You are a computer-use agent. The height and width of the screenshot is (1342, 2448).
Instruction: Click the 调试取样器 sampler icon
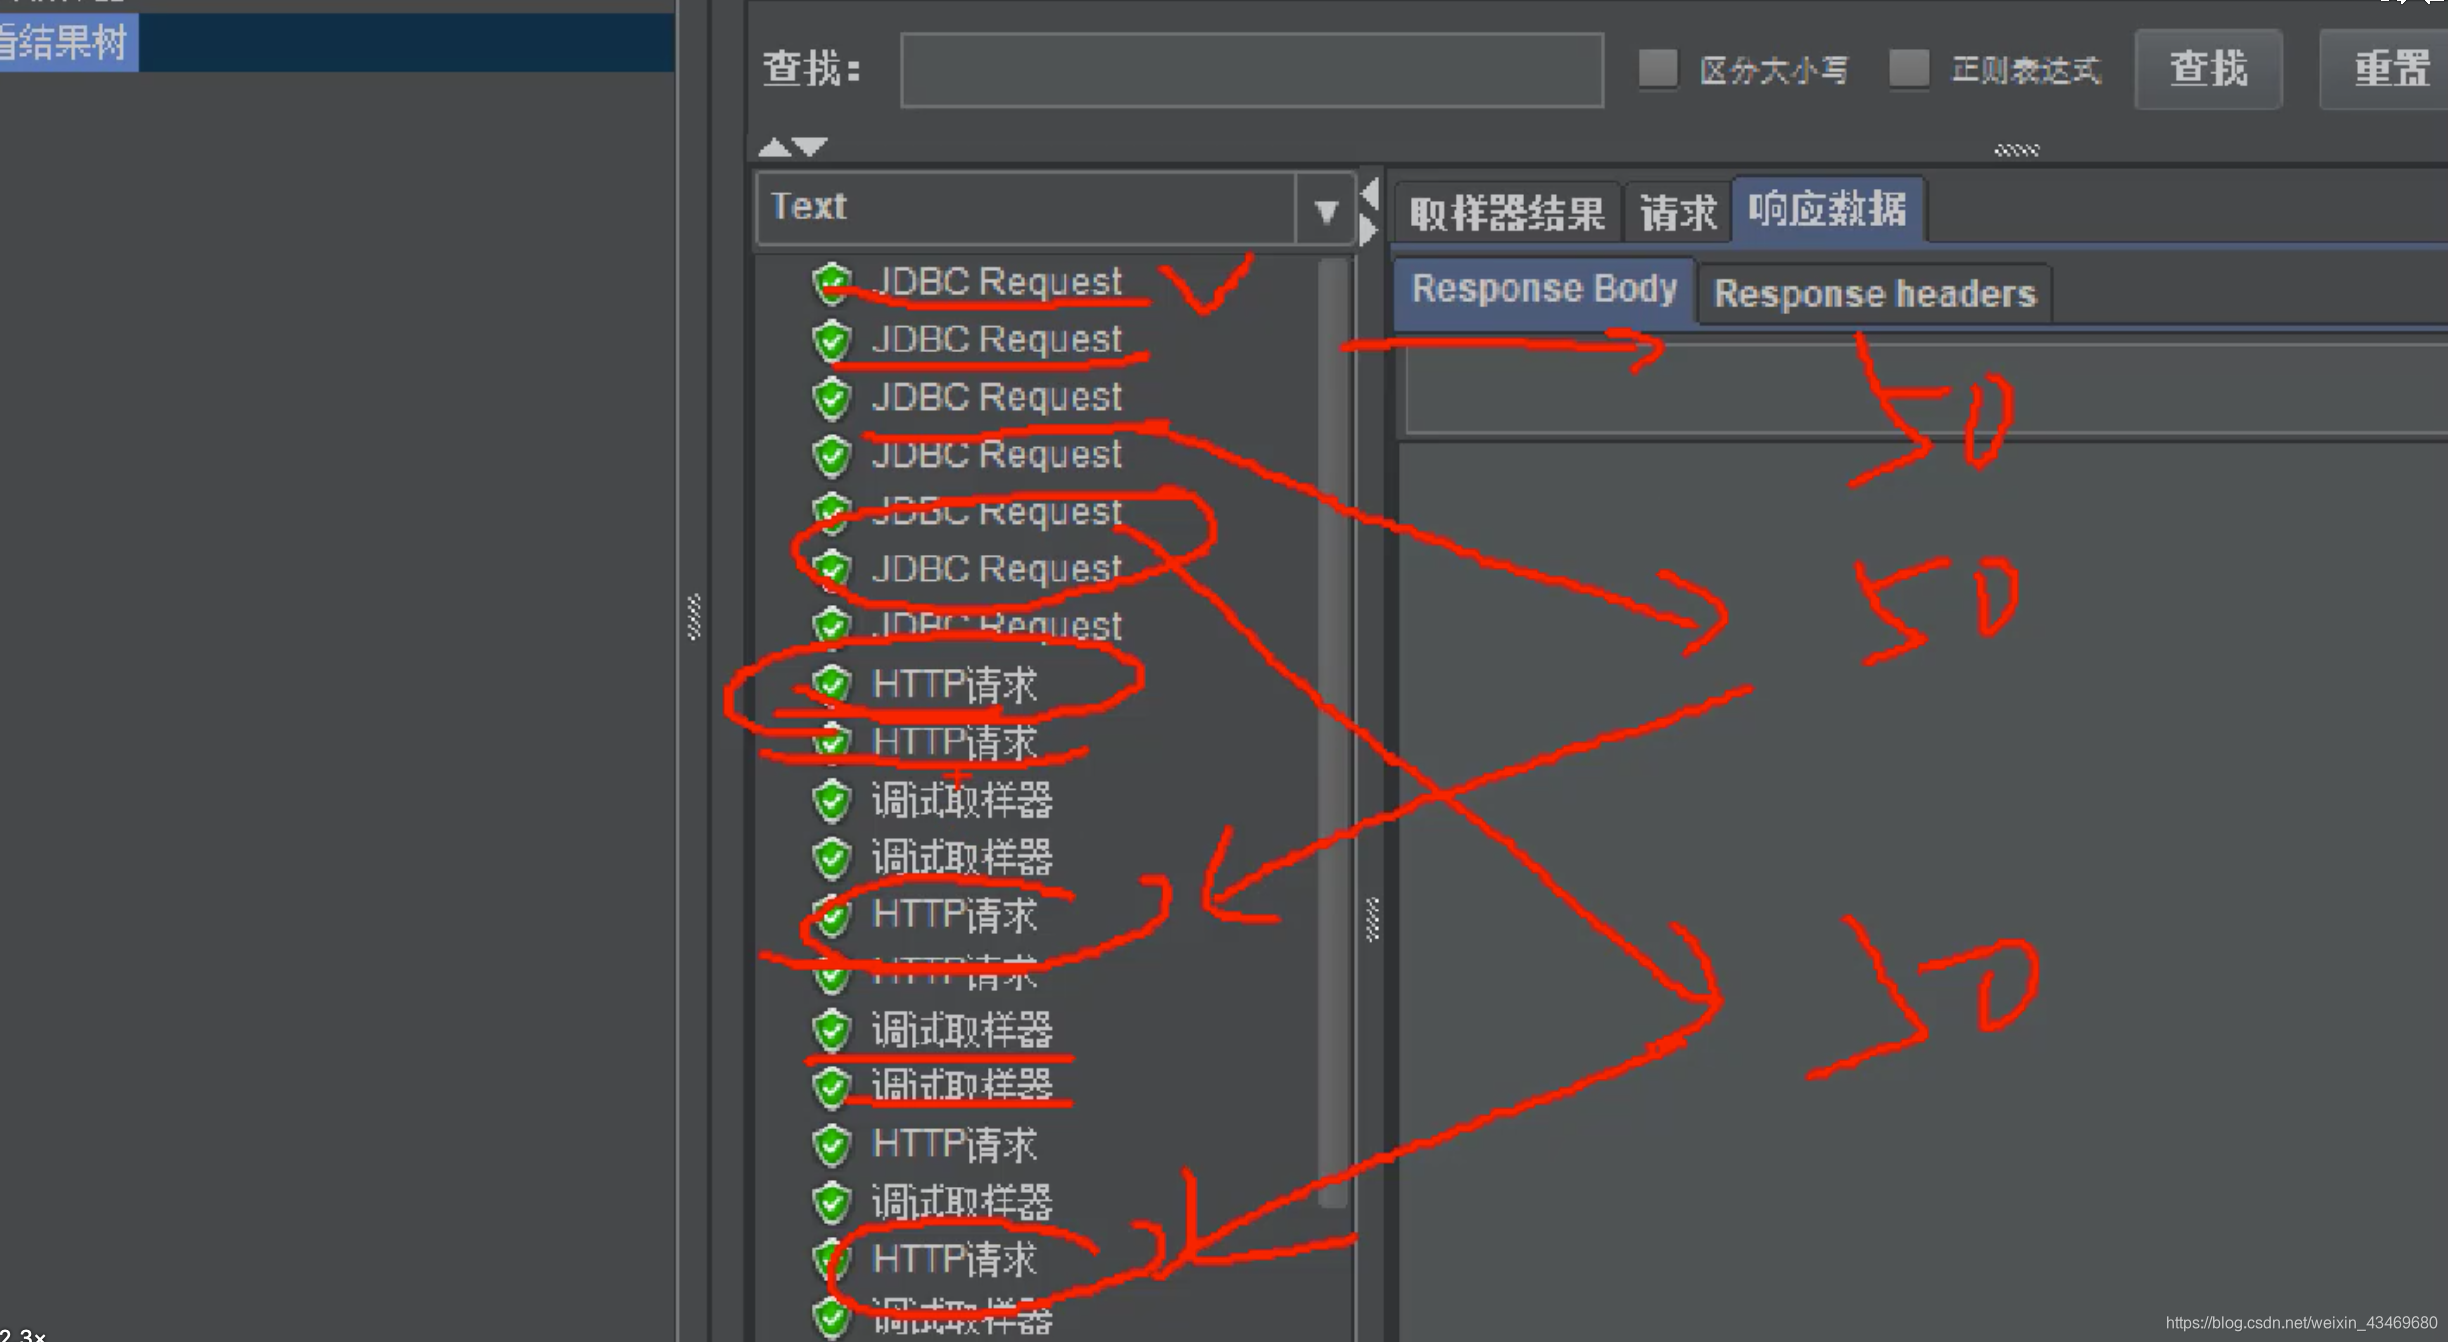point(833,798)
